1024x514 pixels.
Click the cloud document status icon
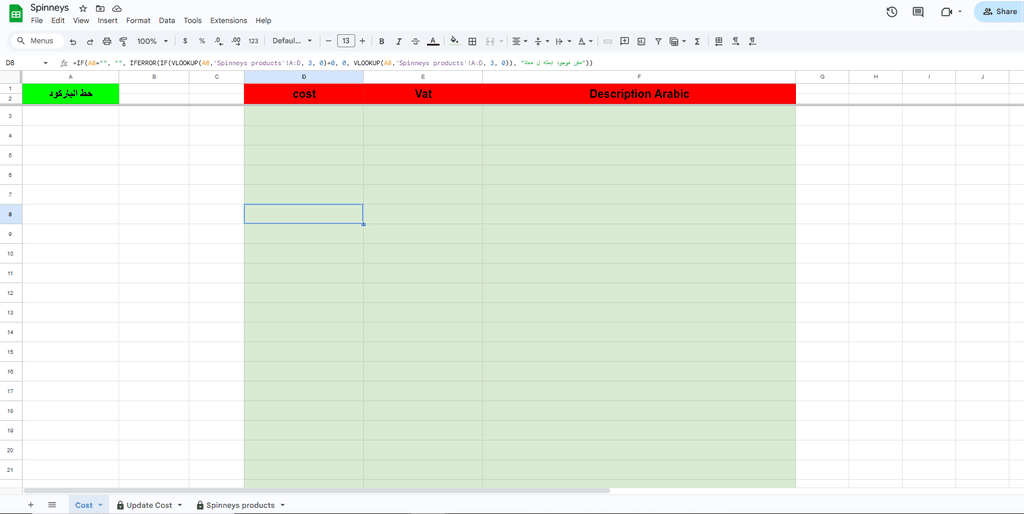(117, 8)
